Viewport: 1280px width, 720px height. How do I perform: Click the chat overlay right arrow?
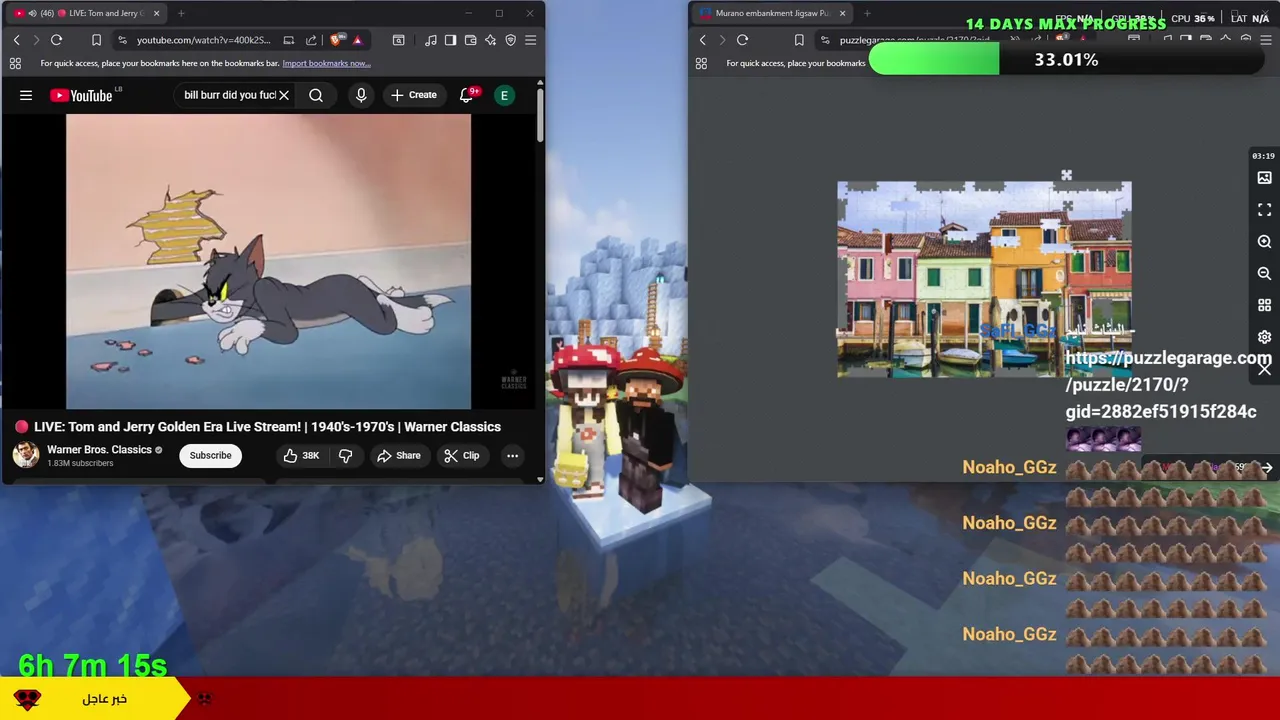pyautogui.click(x=1266, y=467)
